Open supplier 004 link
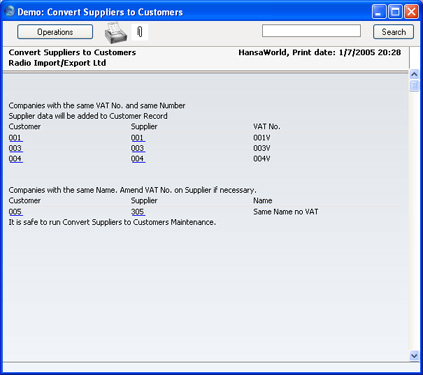 pyautogui.click(x=138, y=159)
